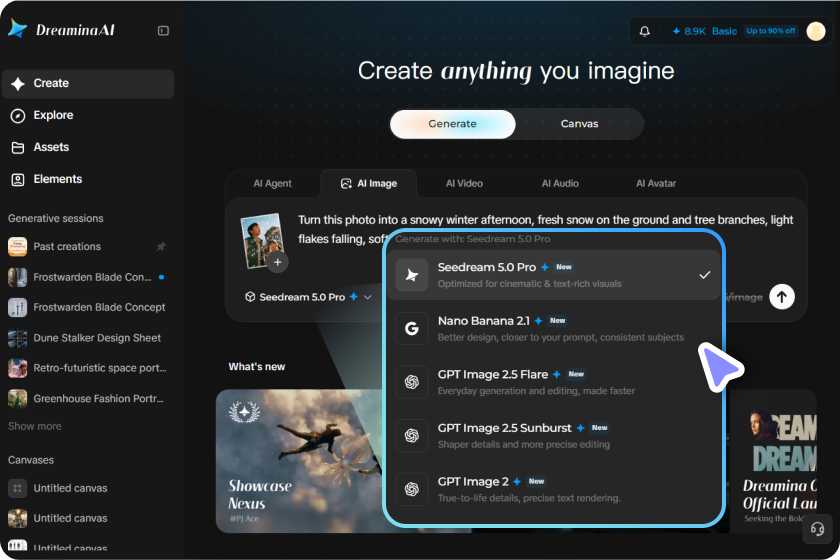Open the AI Video tab
This screenshot has width=840, height=560.
click(464, 183)
